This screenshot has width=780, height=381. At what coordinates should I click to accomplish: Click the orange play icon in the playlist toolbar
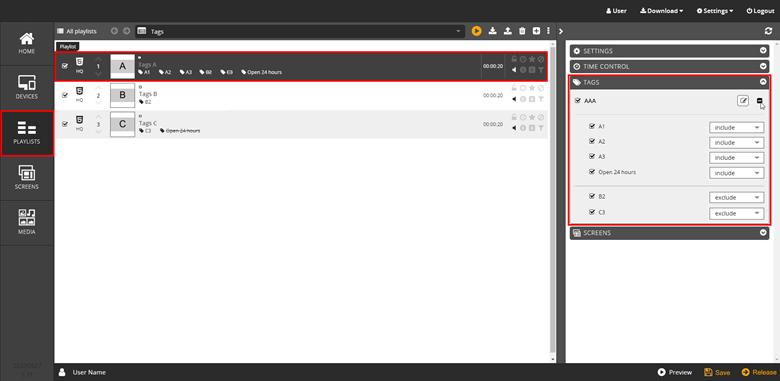[x=477, y=31]
